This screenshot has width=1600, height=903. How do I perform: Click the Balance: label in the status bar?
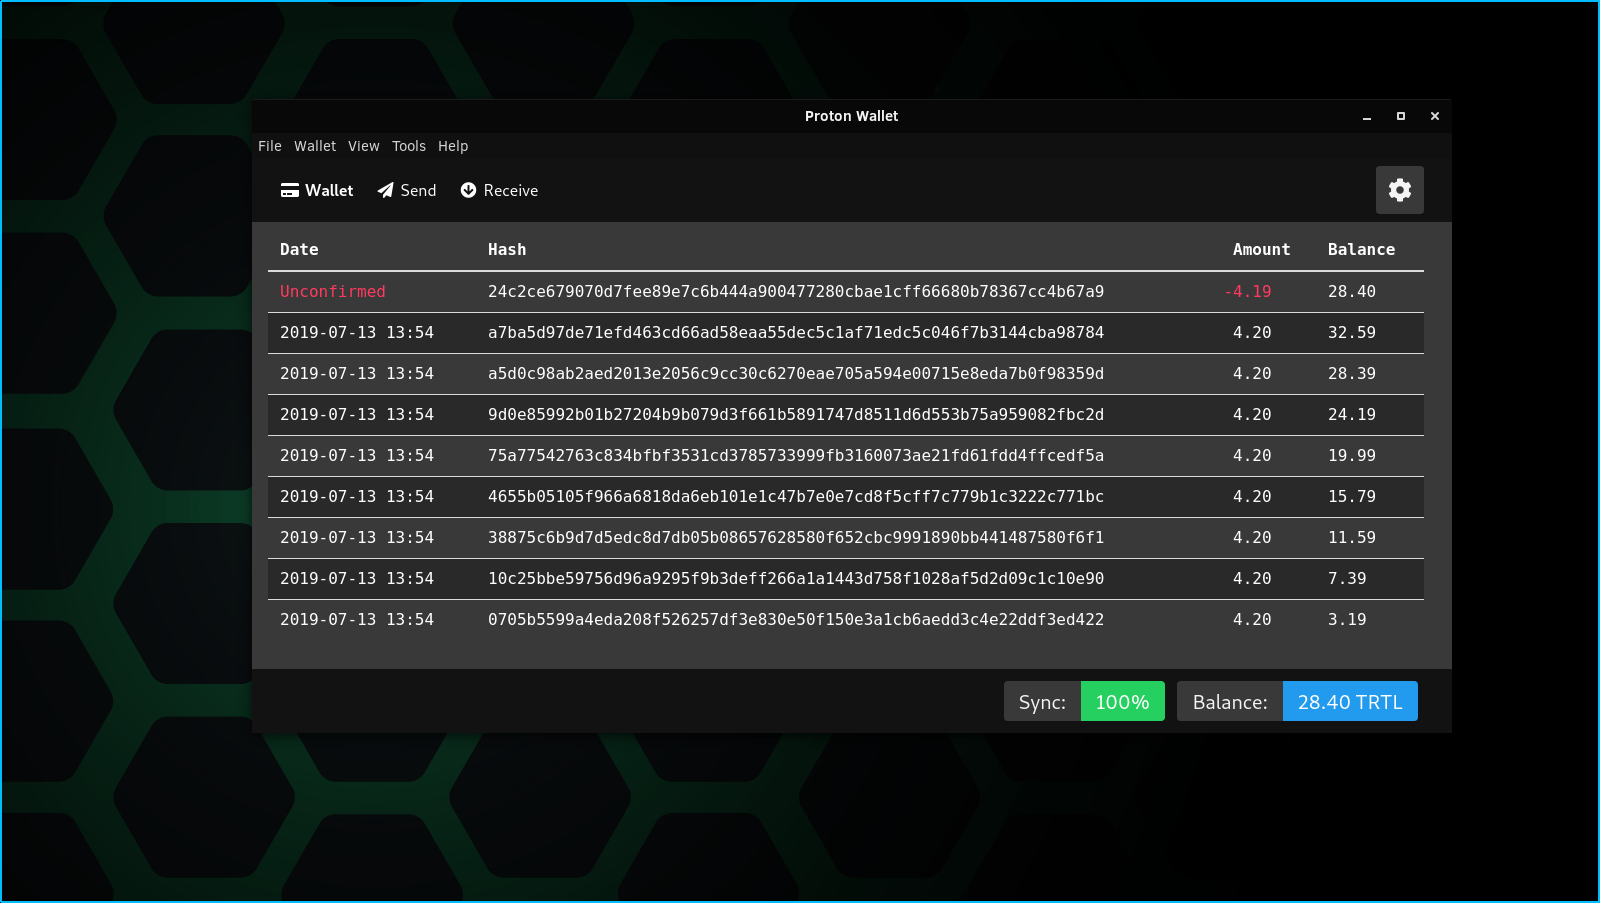click(1230, 701)
